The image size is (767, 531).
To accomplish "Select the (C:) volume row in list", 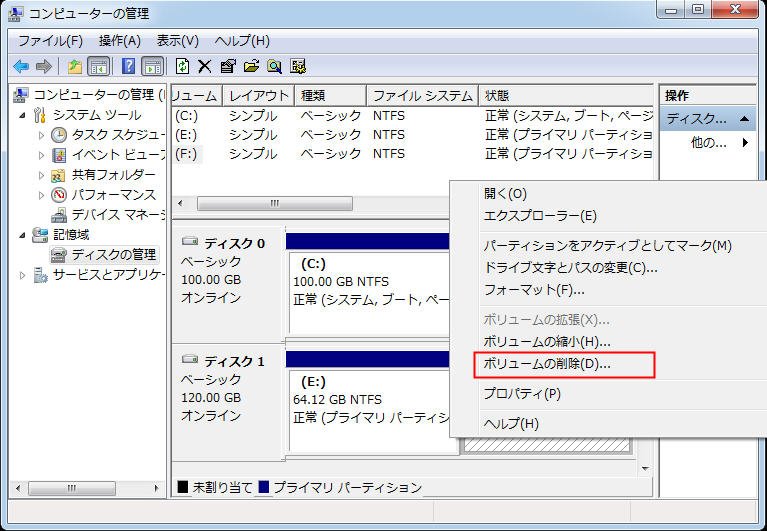I will 412,115.
